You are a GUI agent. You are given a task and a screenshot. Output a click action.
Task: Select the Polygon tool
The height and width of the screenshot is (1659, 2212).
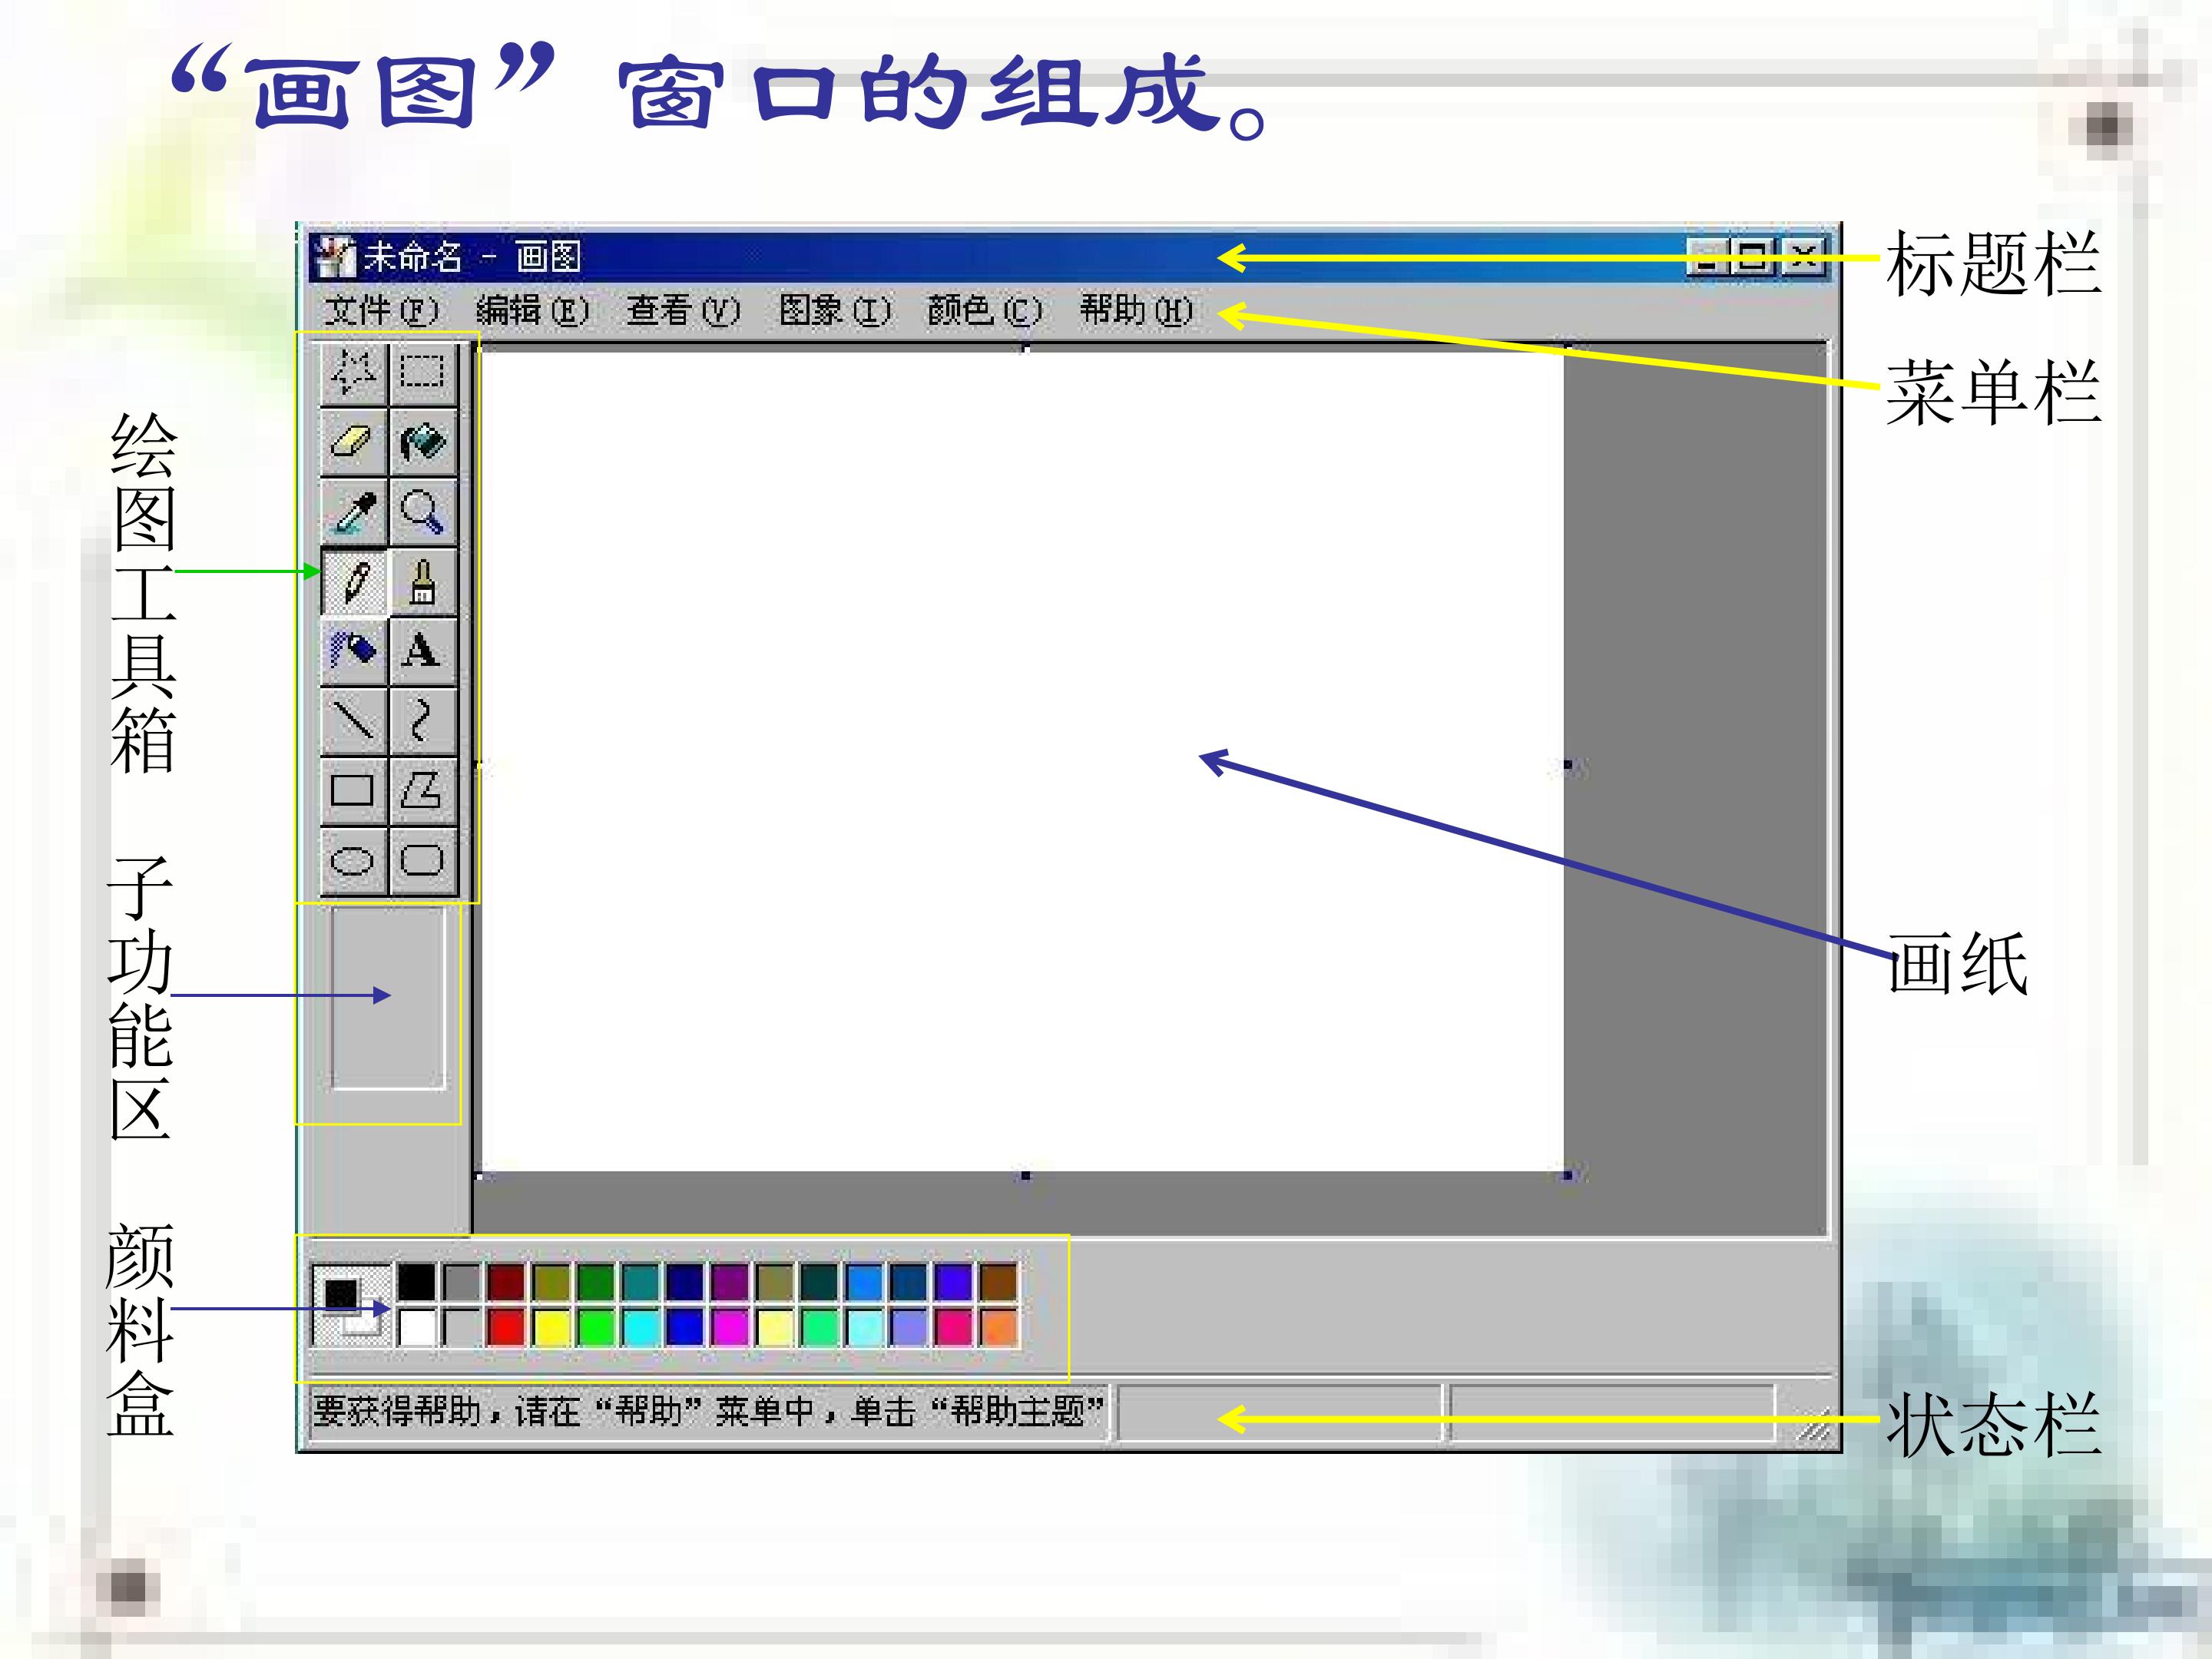422,790
